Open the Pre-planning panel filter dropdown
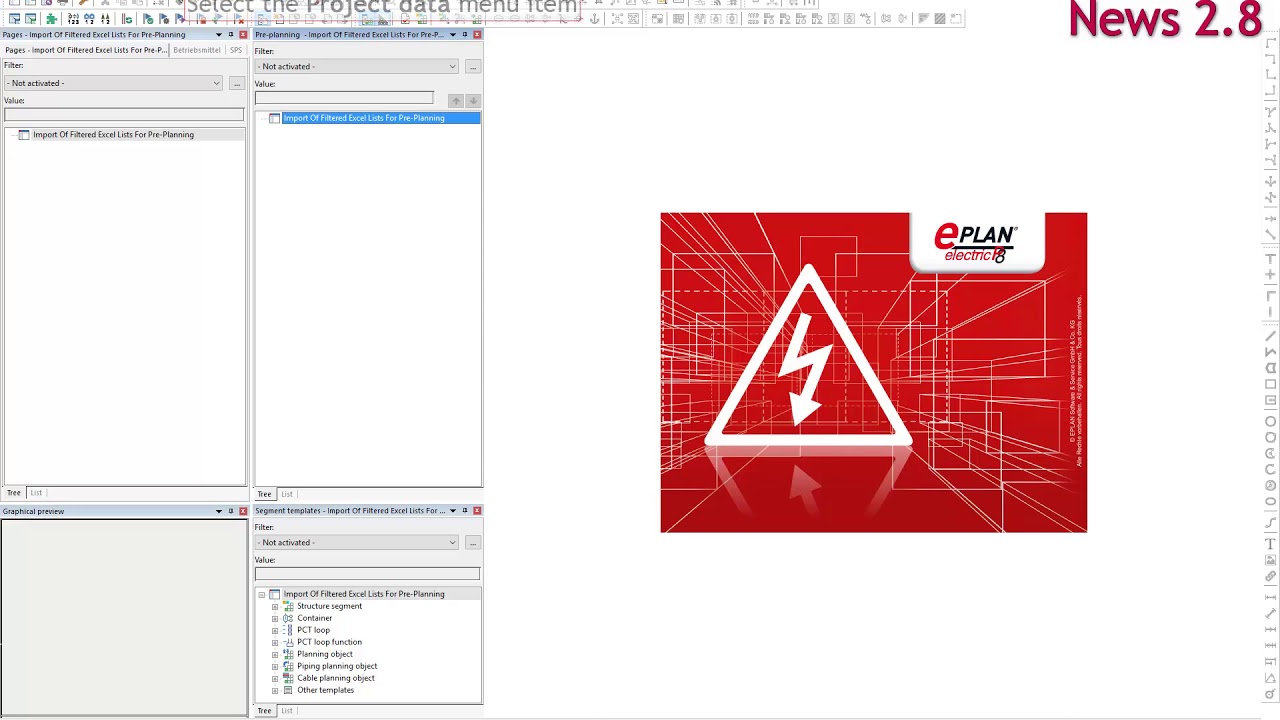Image resolution: width=1280 pixels, height=720 pixels. pos(452,67)
